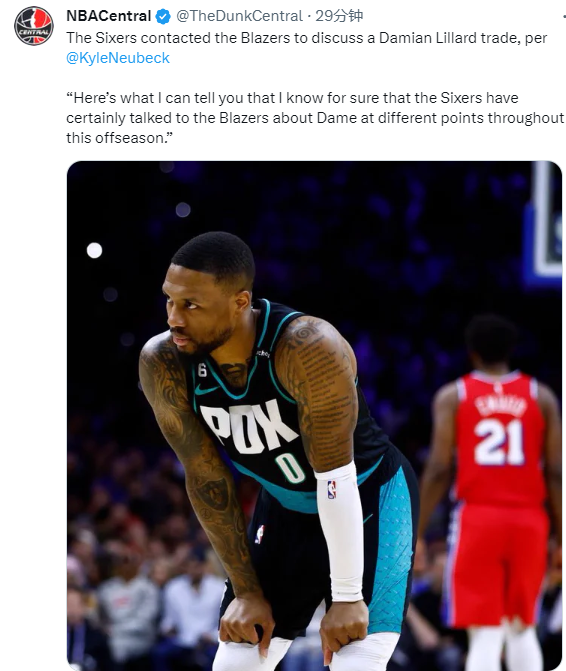Click the NBA logo on the black shorts

tap(259, 534)
